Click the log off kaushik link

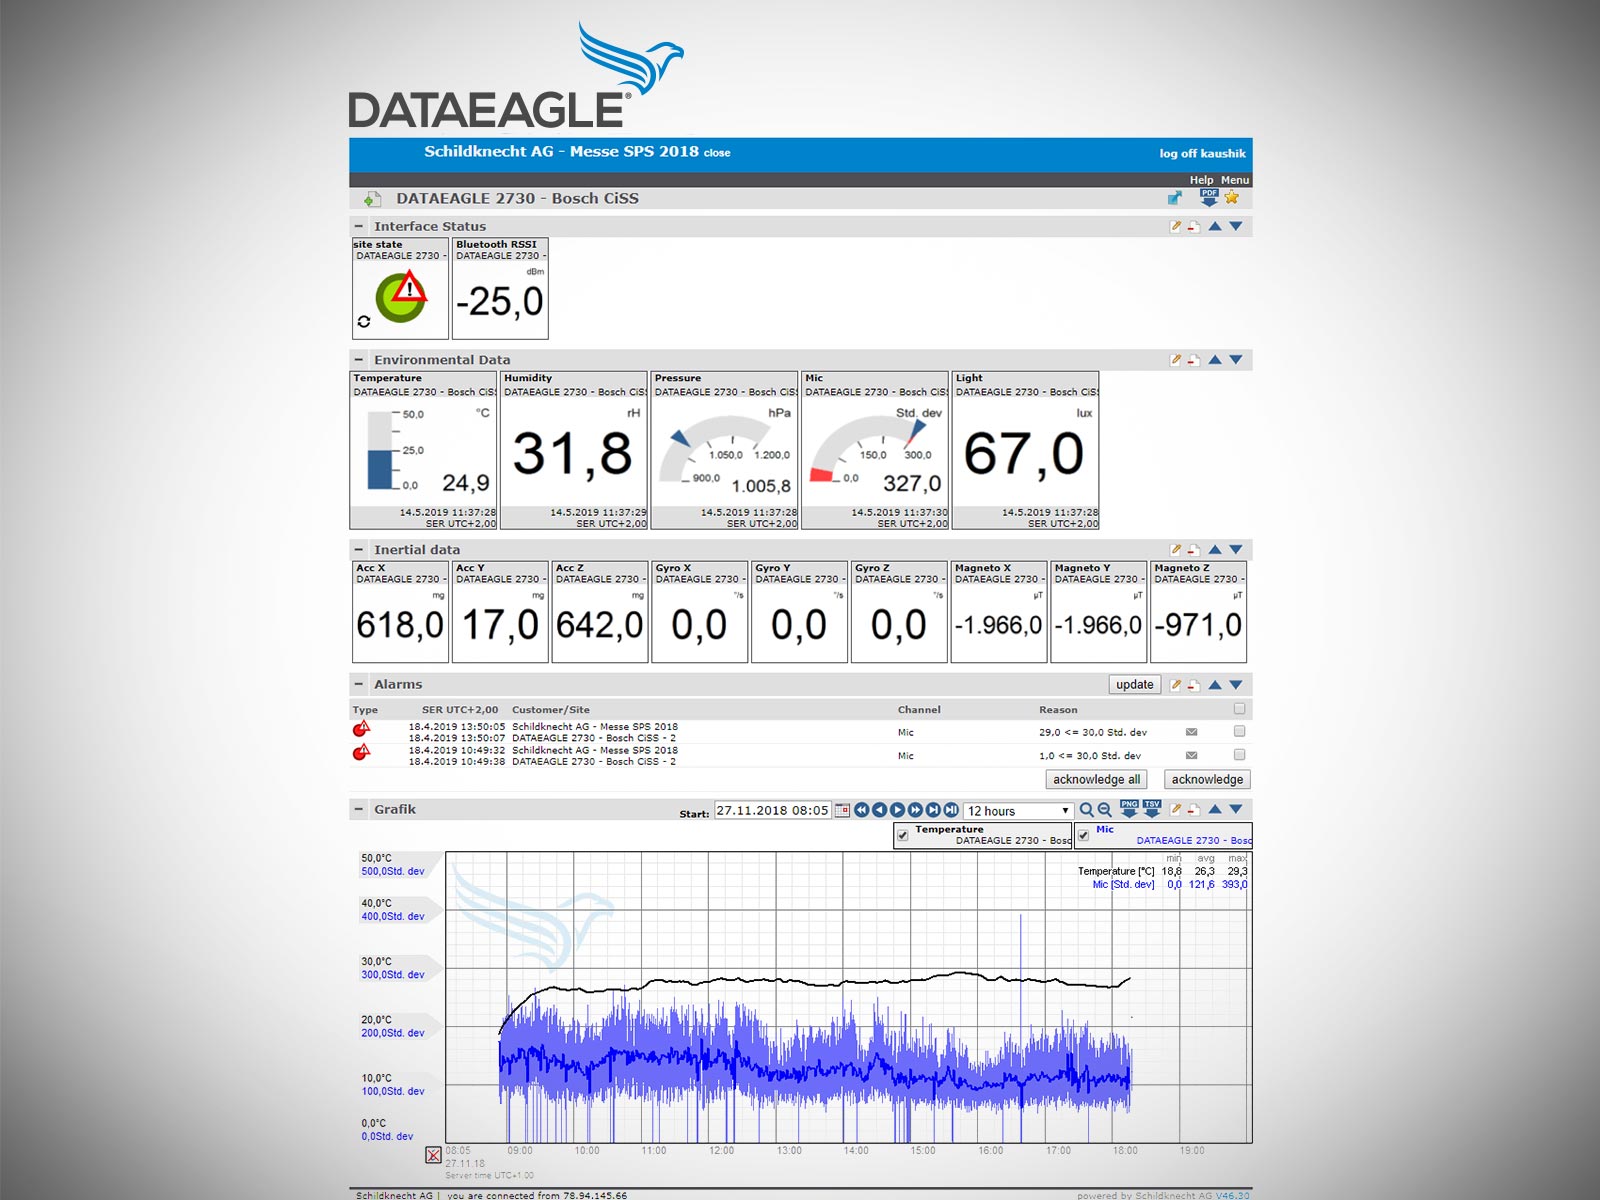coord(1203,153)
